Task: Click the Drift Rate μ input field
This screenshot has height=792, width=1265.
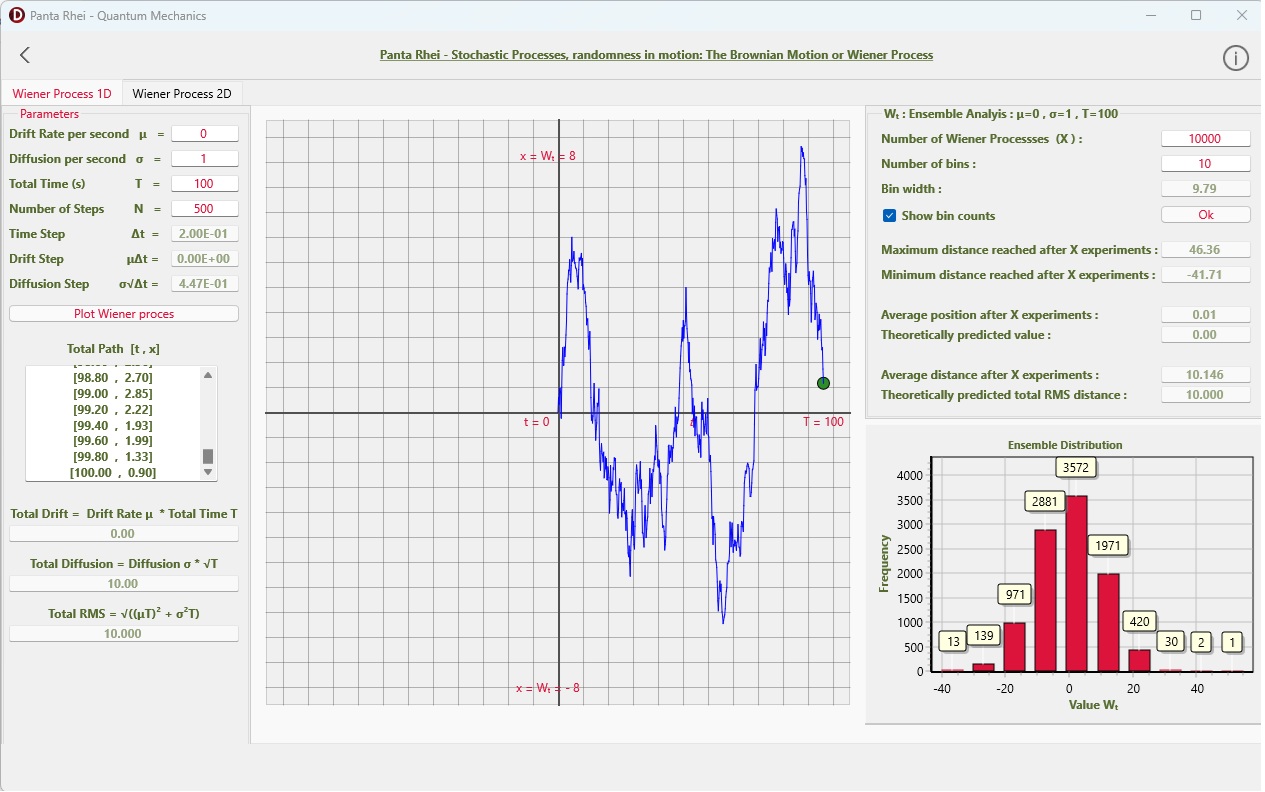Action: (x=204, y=134)
